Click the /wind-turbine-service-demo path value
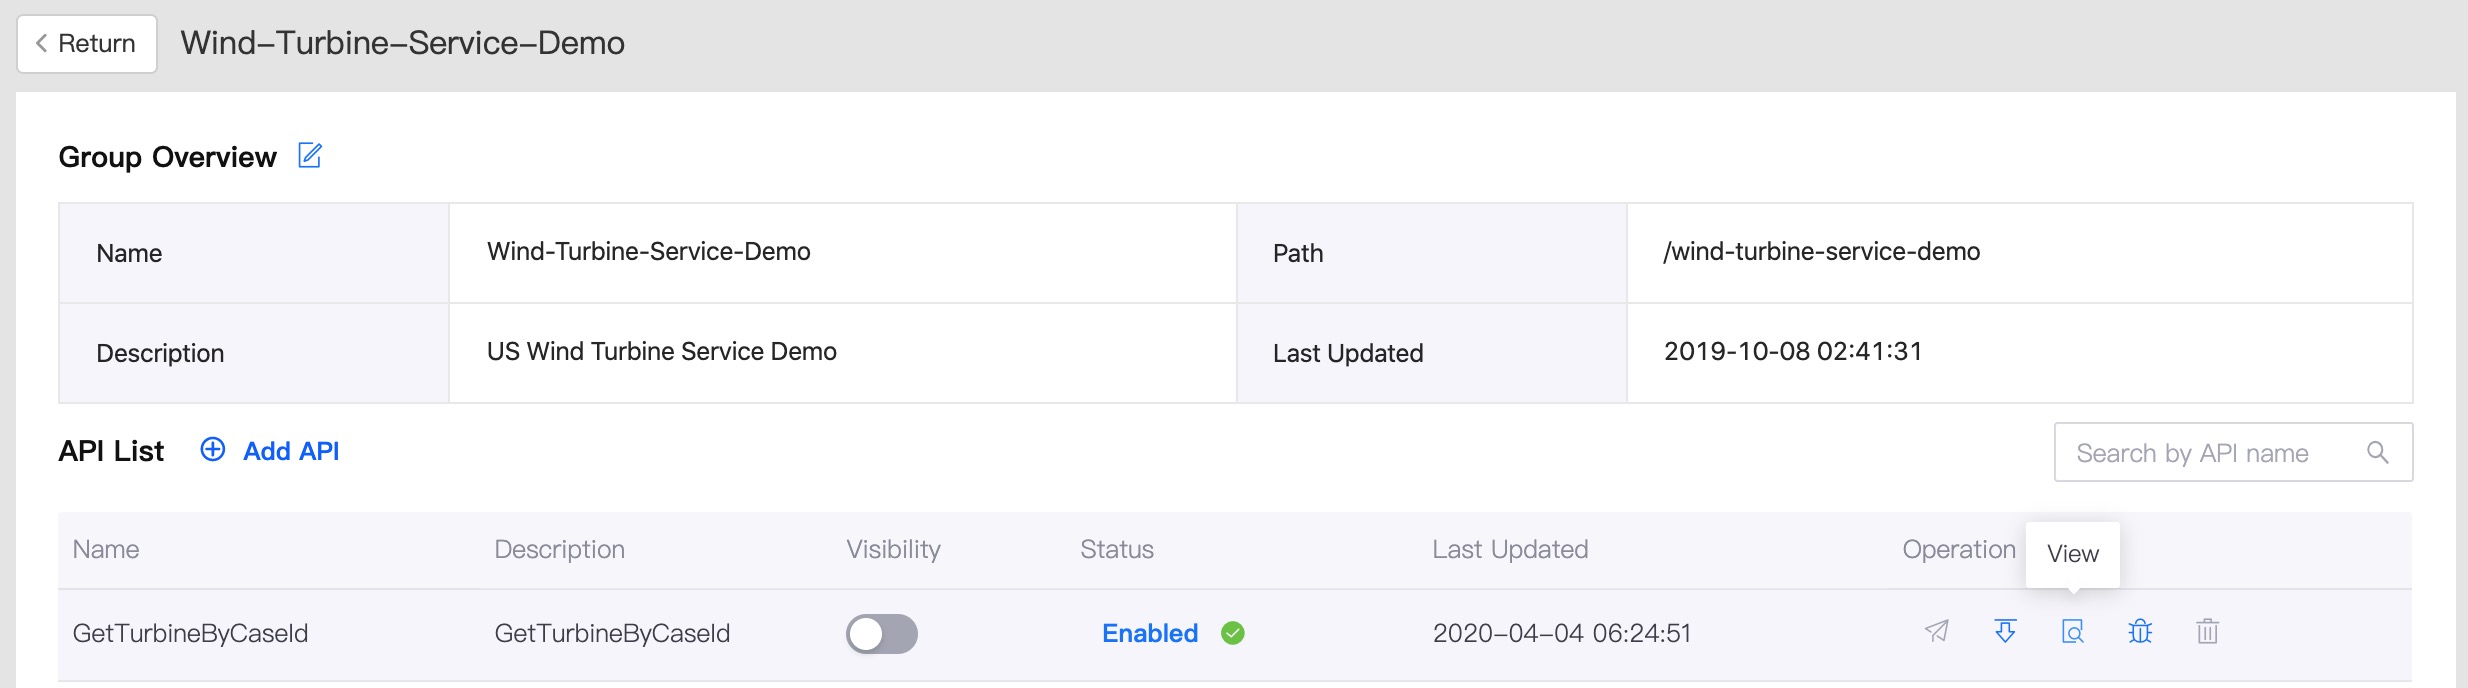 click(1821, 252)
